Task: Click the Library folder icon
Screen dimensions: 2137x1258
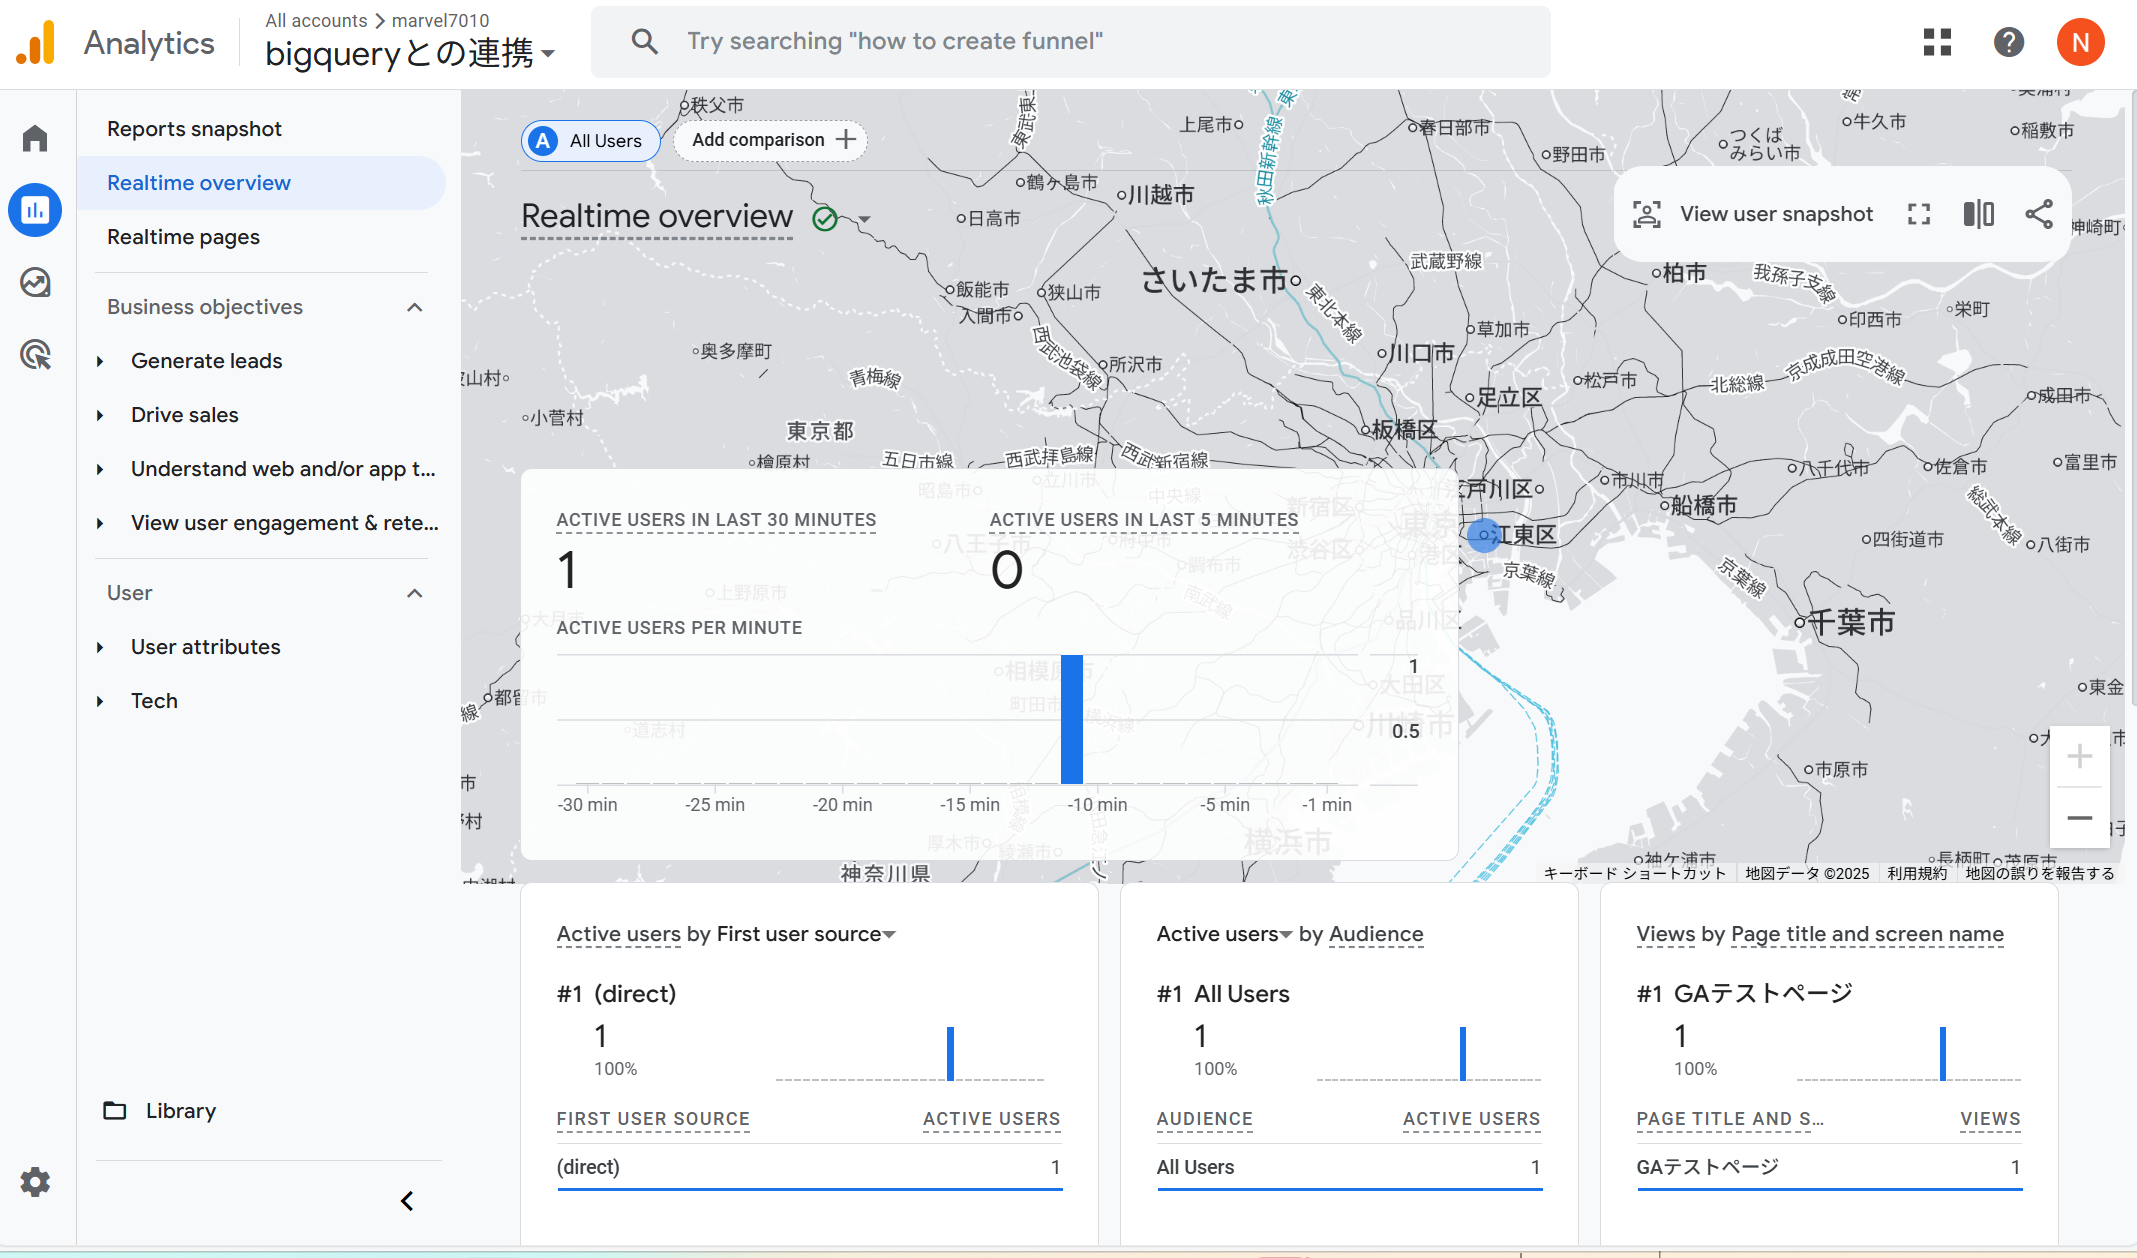Action: (115, 1111)
